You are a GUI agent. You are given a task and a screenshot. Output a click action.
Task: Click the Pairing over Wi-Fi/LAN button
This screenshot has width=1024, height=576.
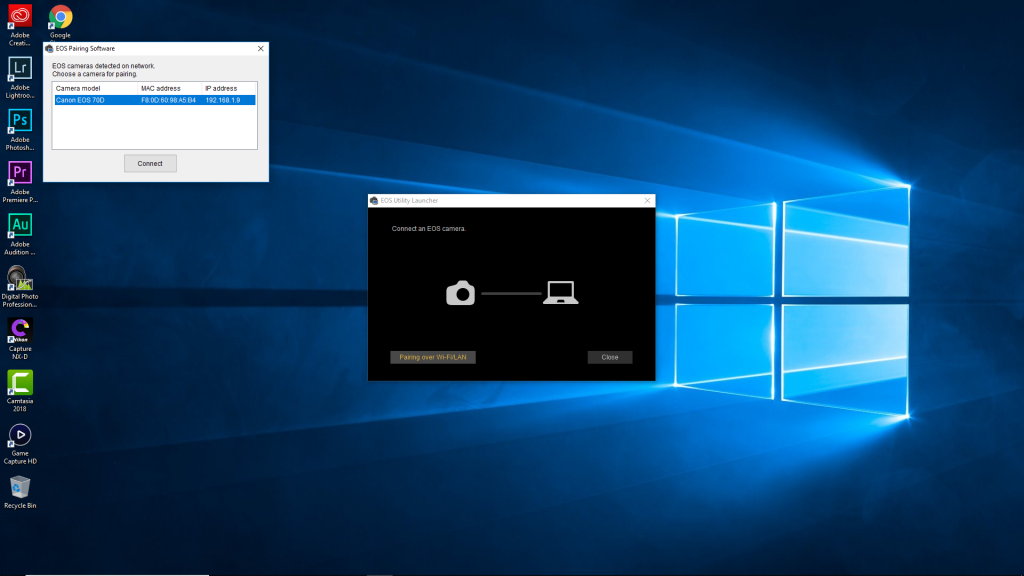click(x=432, y=357)
